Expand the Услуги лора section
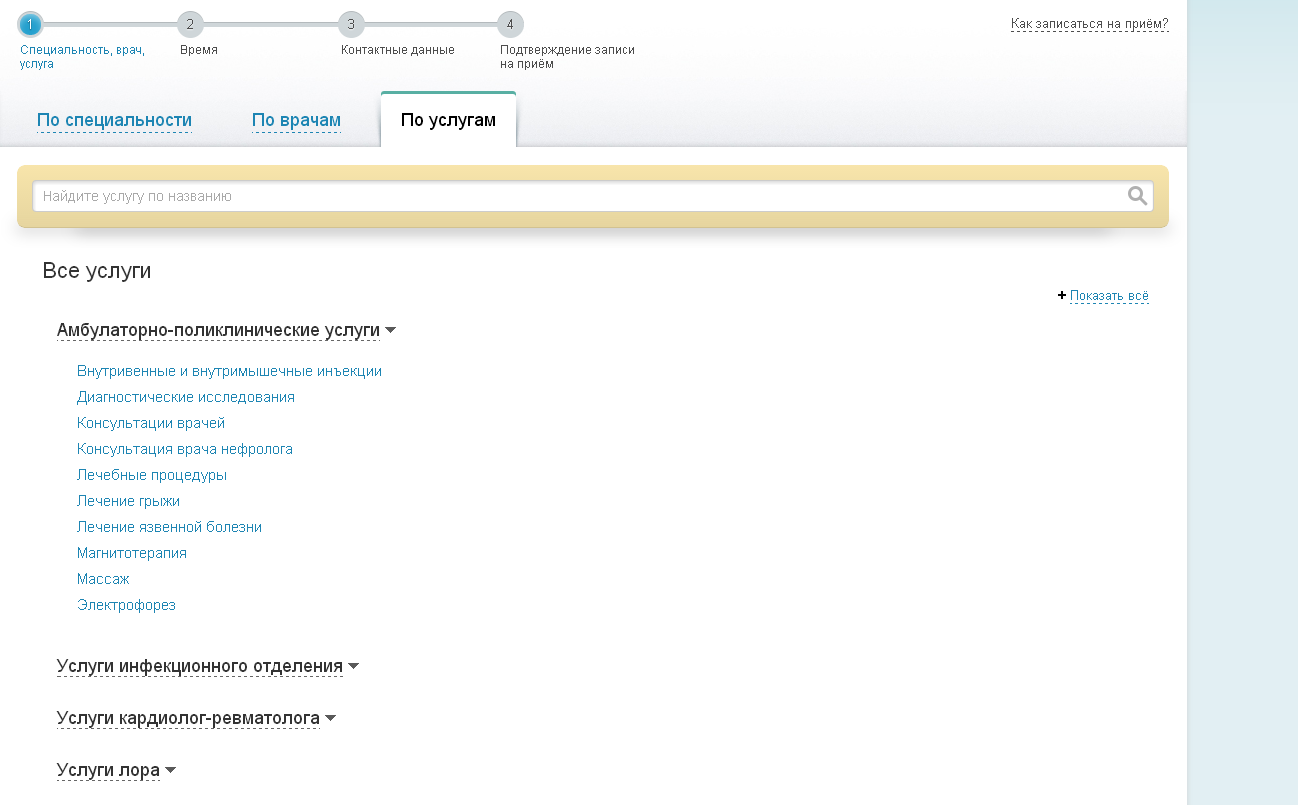Image resolution: width=1298 pixels, height=805 pixels. coord(116,770)
